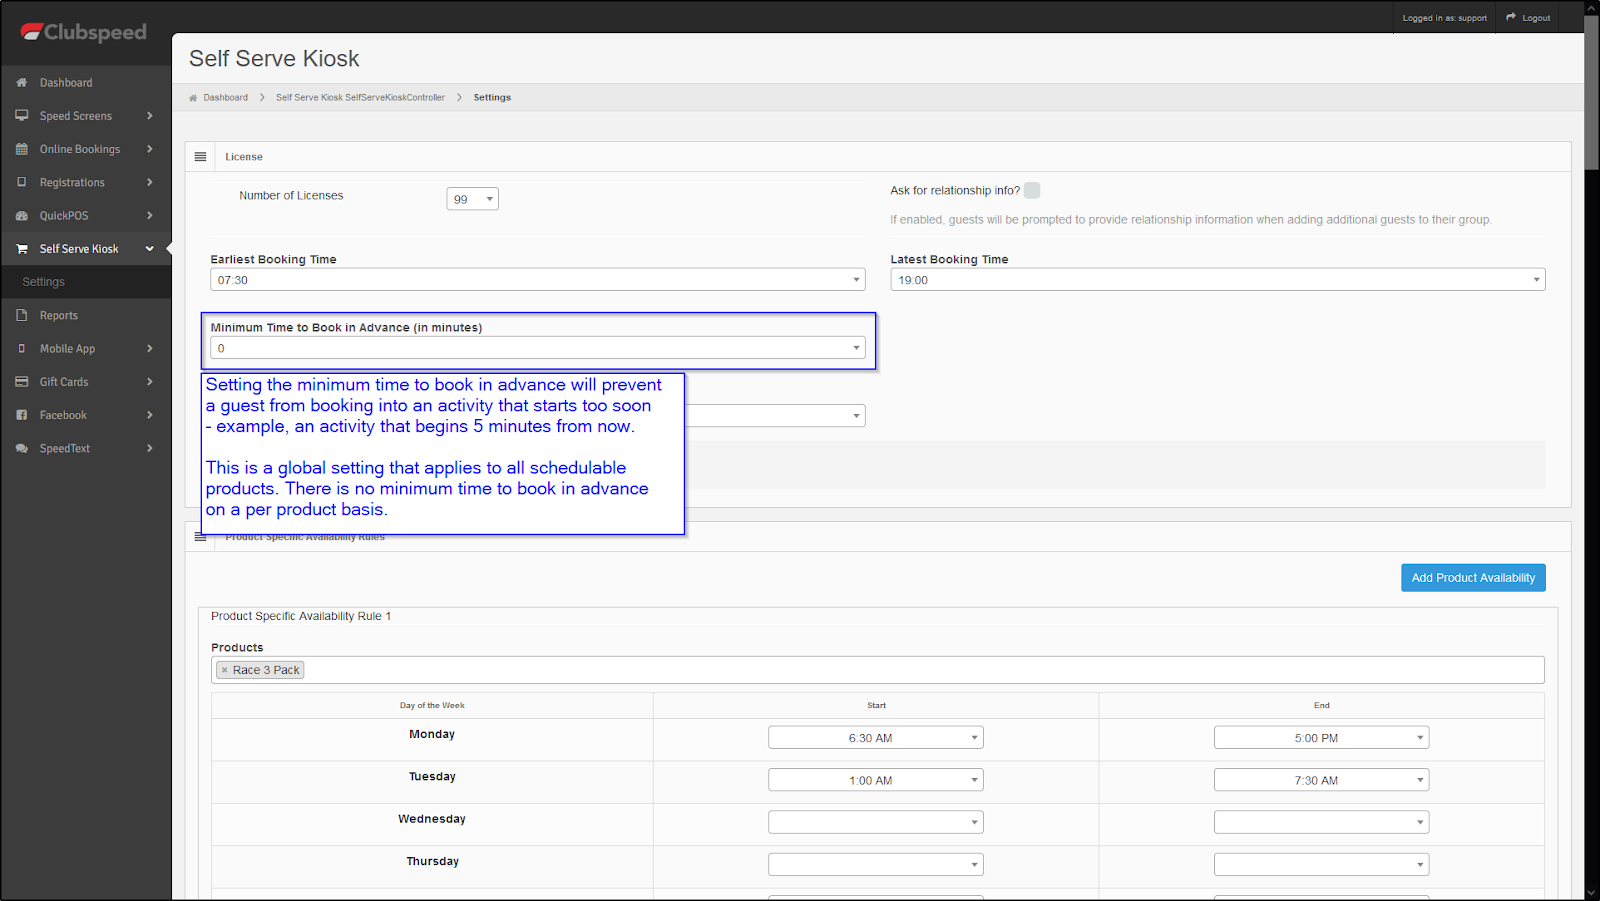Click the Online Bookings calendar icon
This screenshot has height=901, width=1600.
tap(22, 149)
